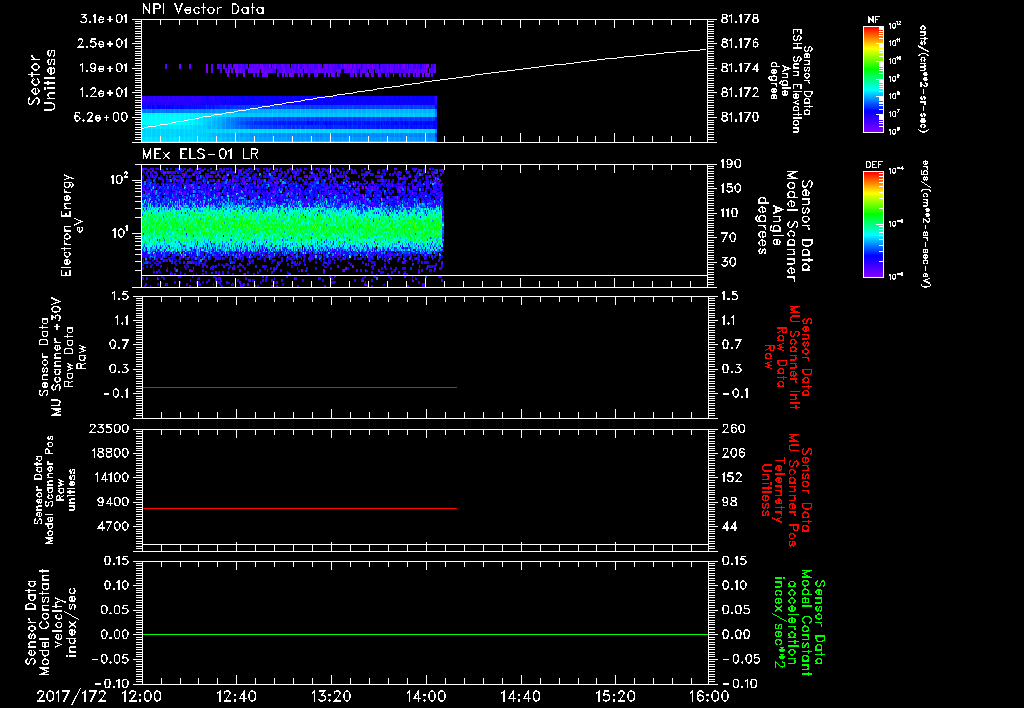Image resolution: width=1024 pixels, height=708 pixels.
Task: Click the 23500 tick label
Action: pos(108,428)
